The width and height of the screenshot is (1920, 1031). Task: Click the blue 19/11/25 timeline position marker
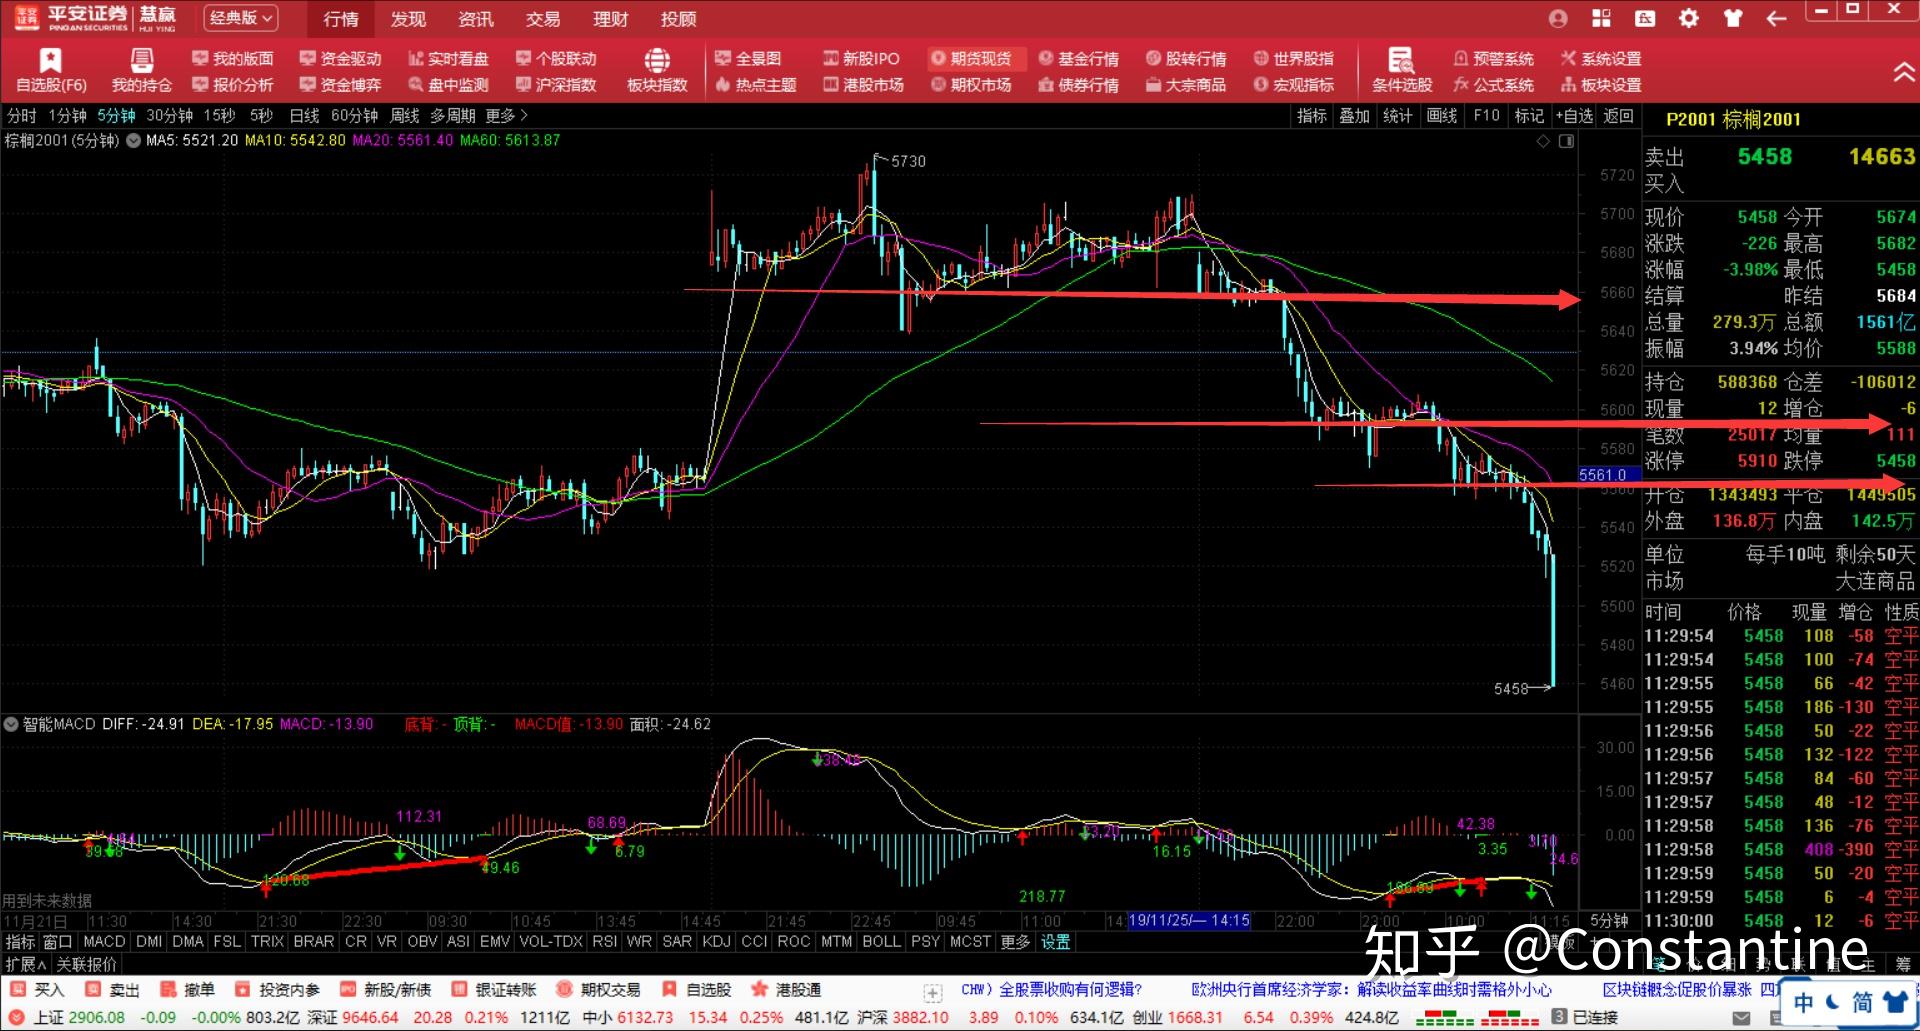coord(1189,920)
